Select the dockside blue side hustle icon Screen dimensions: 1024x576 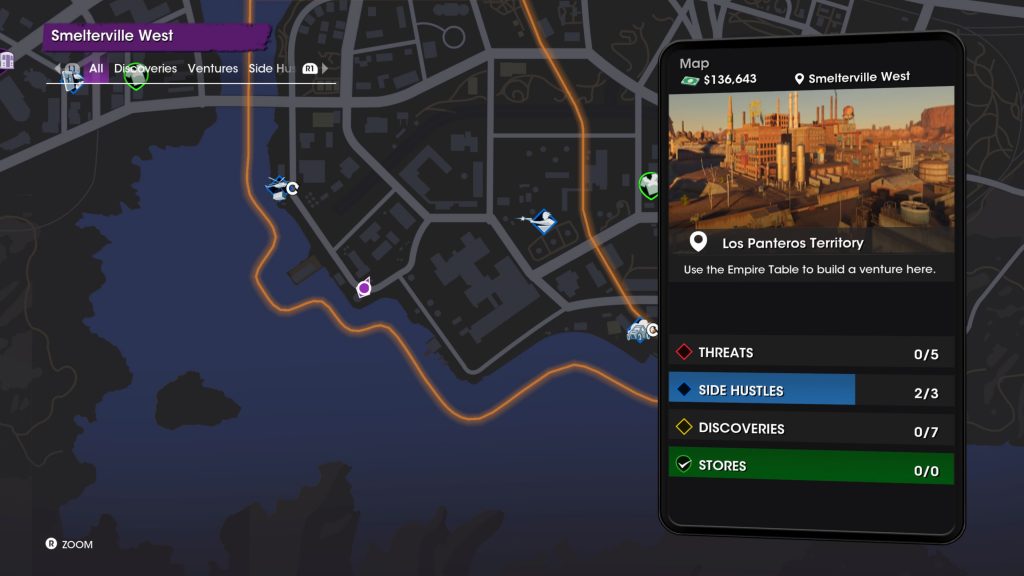(x=281, y=188)
